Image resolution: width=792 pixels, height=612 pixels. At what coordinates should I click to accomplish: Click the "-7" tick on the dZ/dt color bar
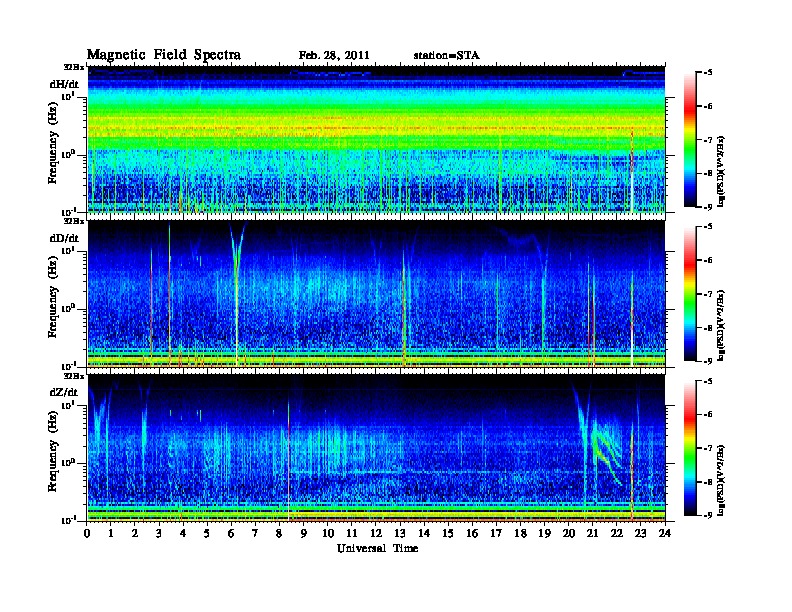(707, 448)
